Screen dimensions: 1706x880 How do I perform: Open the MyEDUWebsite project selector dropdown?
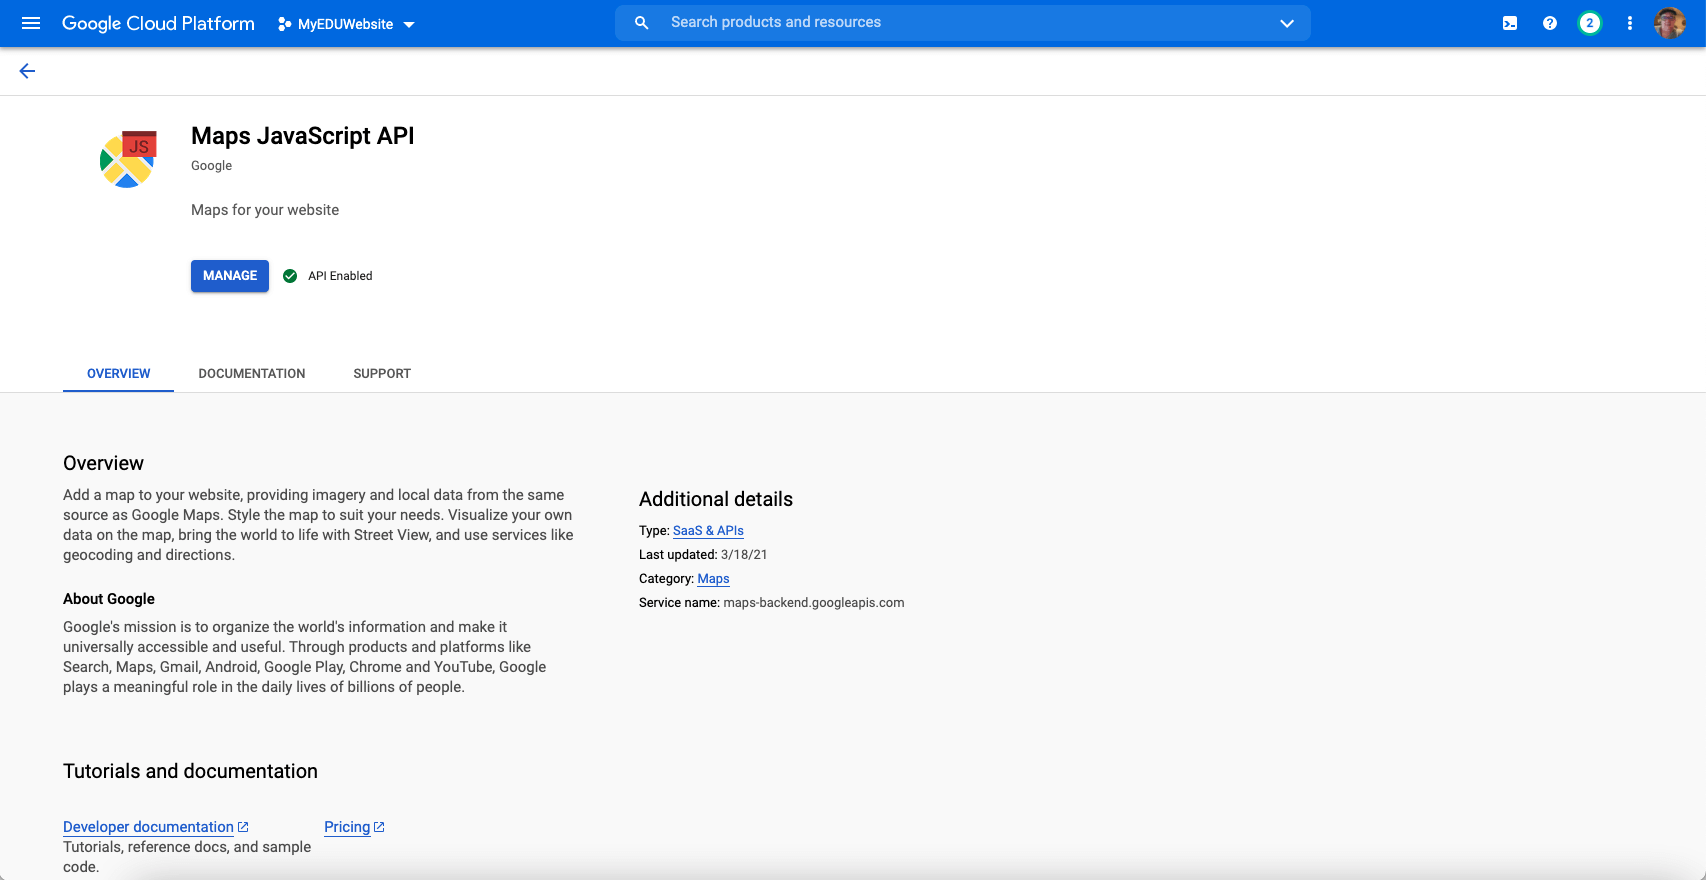pyautogui.click(x=346, y=24)
